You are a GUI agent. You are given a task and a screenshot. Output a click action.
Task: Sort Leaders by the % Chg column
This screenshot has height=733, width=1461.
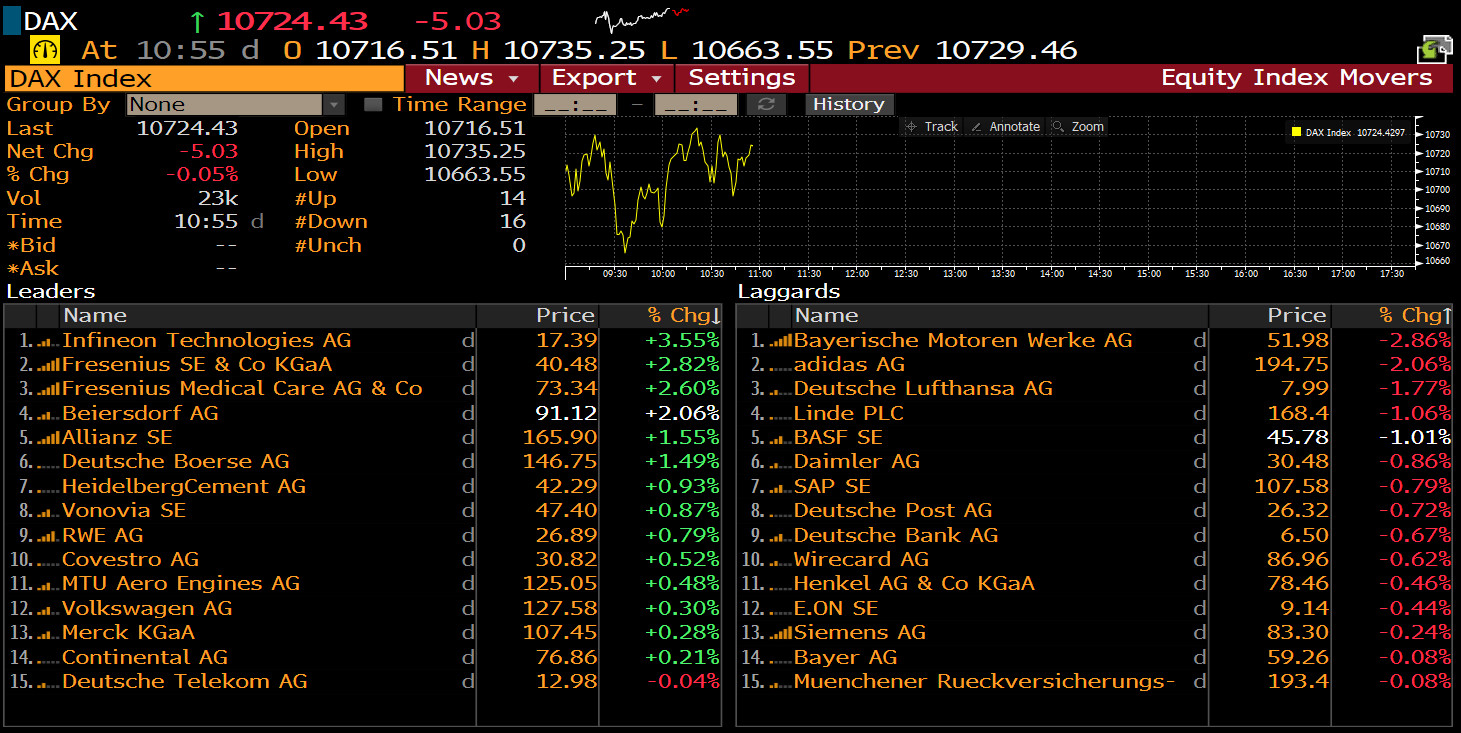click(x=660, y=316)
